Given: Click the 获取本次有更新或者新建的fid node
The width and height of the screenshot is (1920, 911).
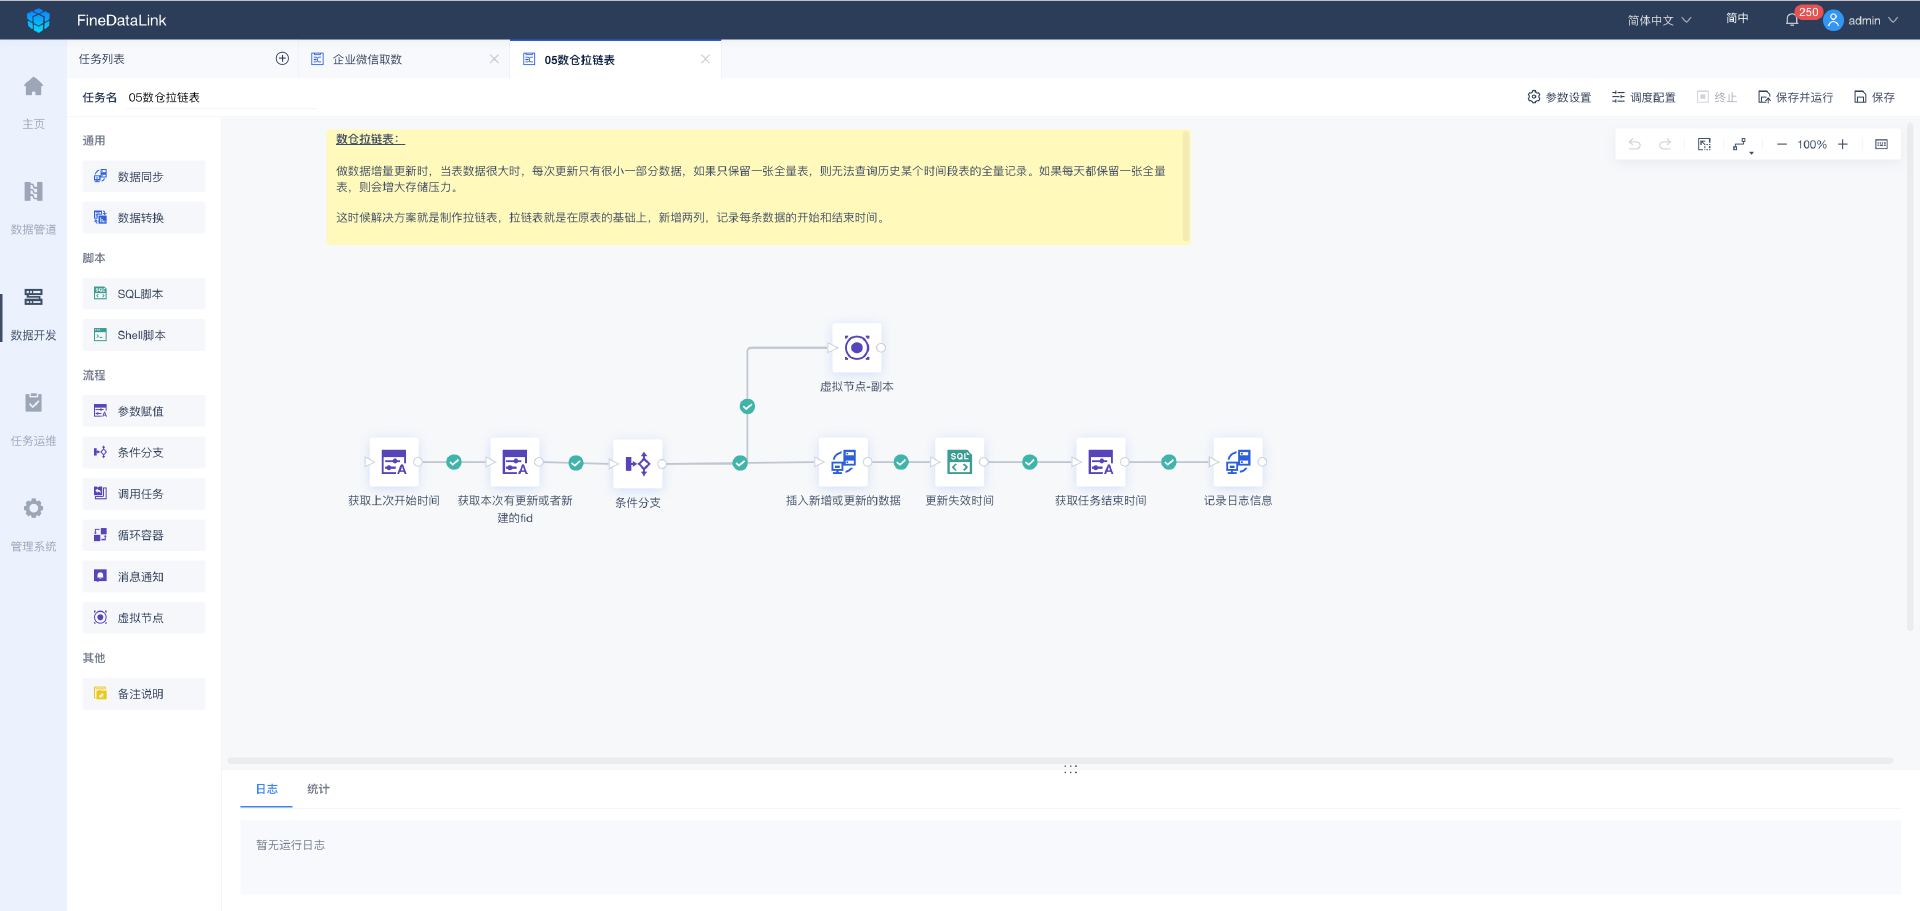Looking at the screenshot, I should pos(515,462).
